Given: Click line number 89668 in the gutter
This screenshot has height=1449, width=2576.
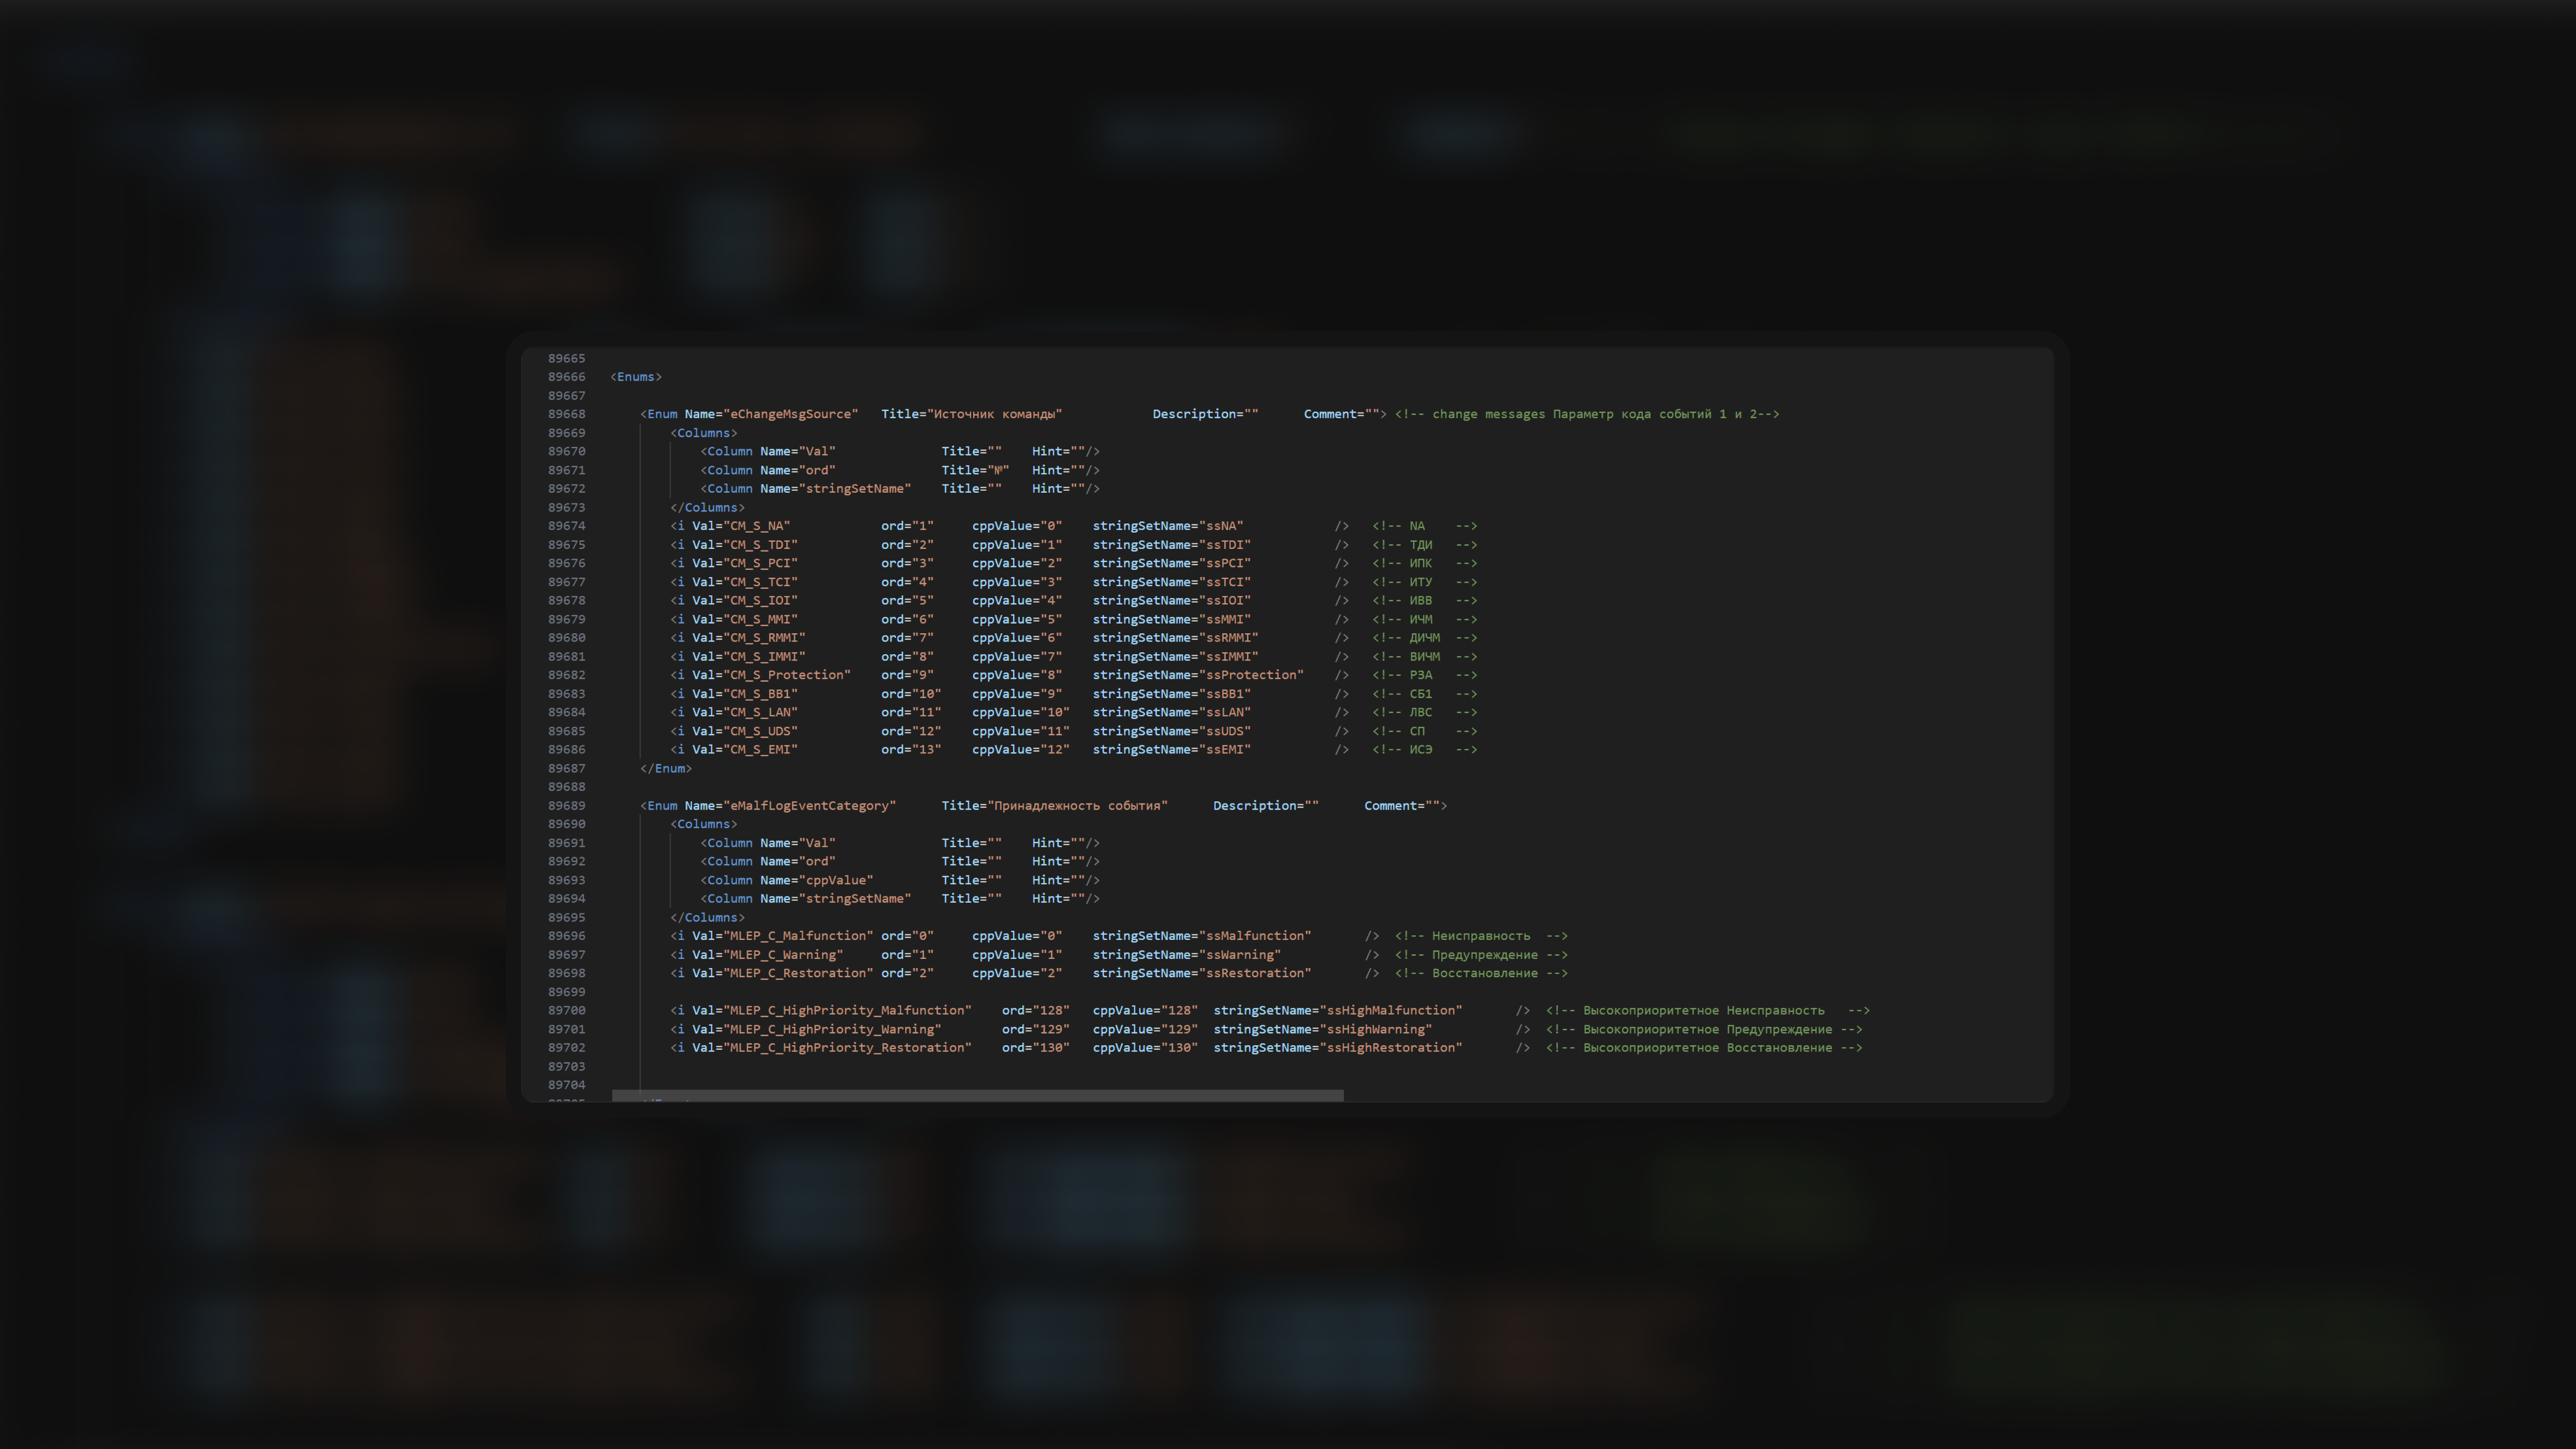Looking at the screenshot, I should 566,414.
